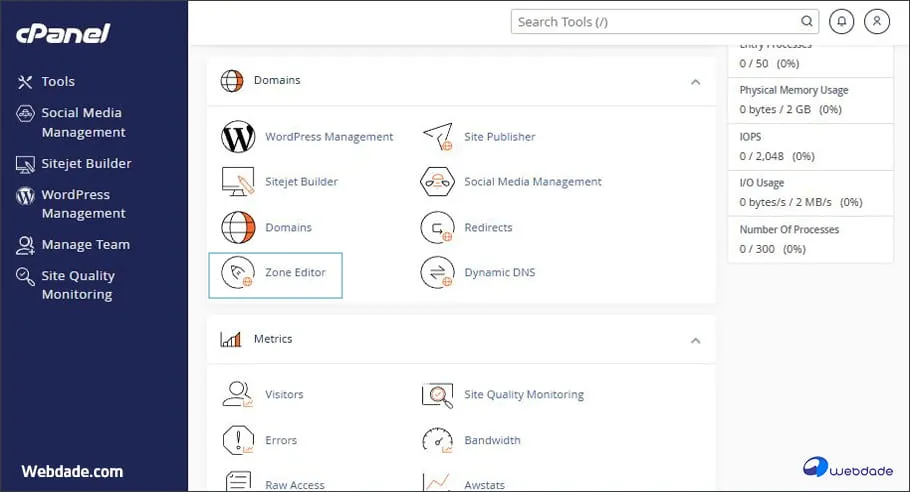Open the Sitejet Builder link in Domains
The width and height of the screenshot is (910, 492).
coord(301,182)
